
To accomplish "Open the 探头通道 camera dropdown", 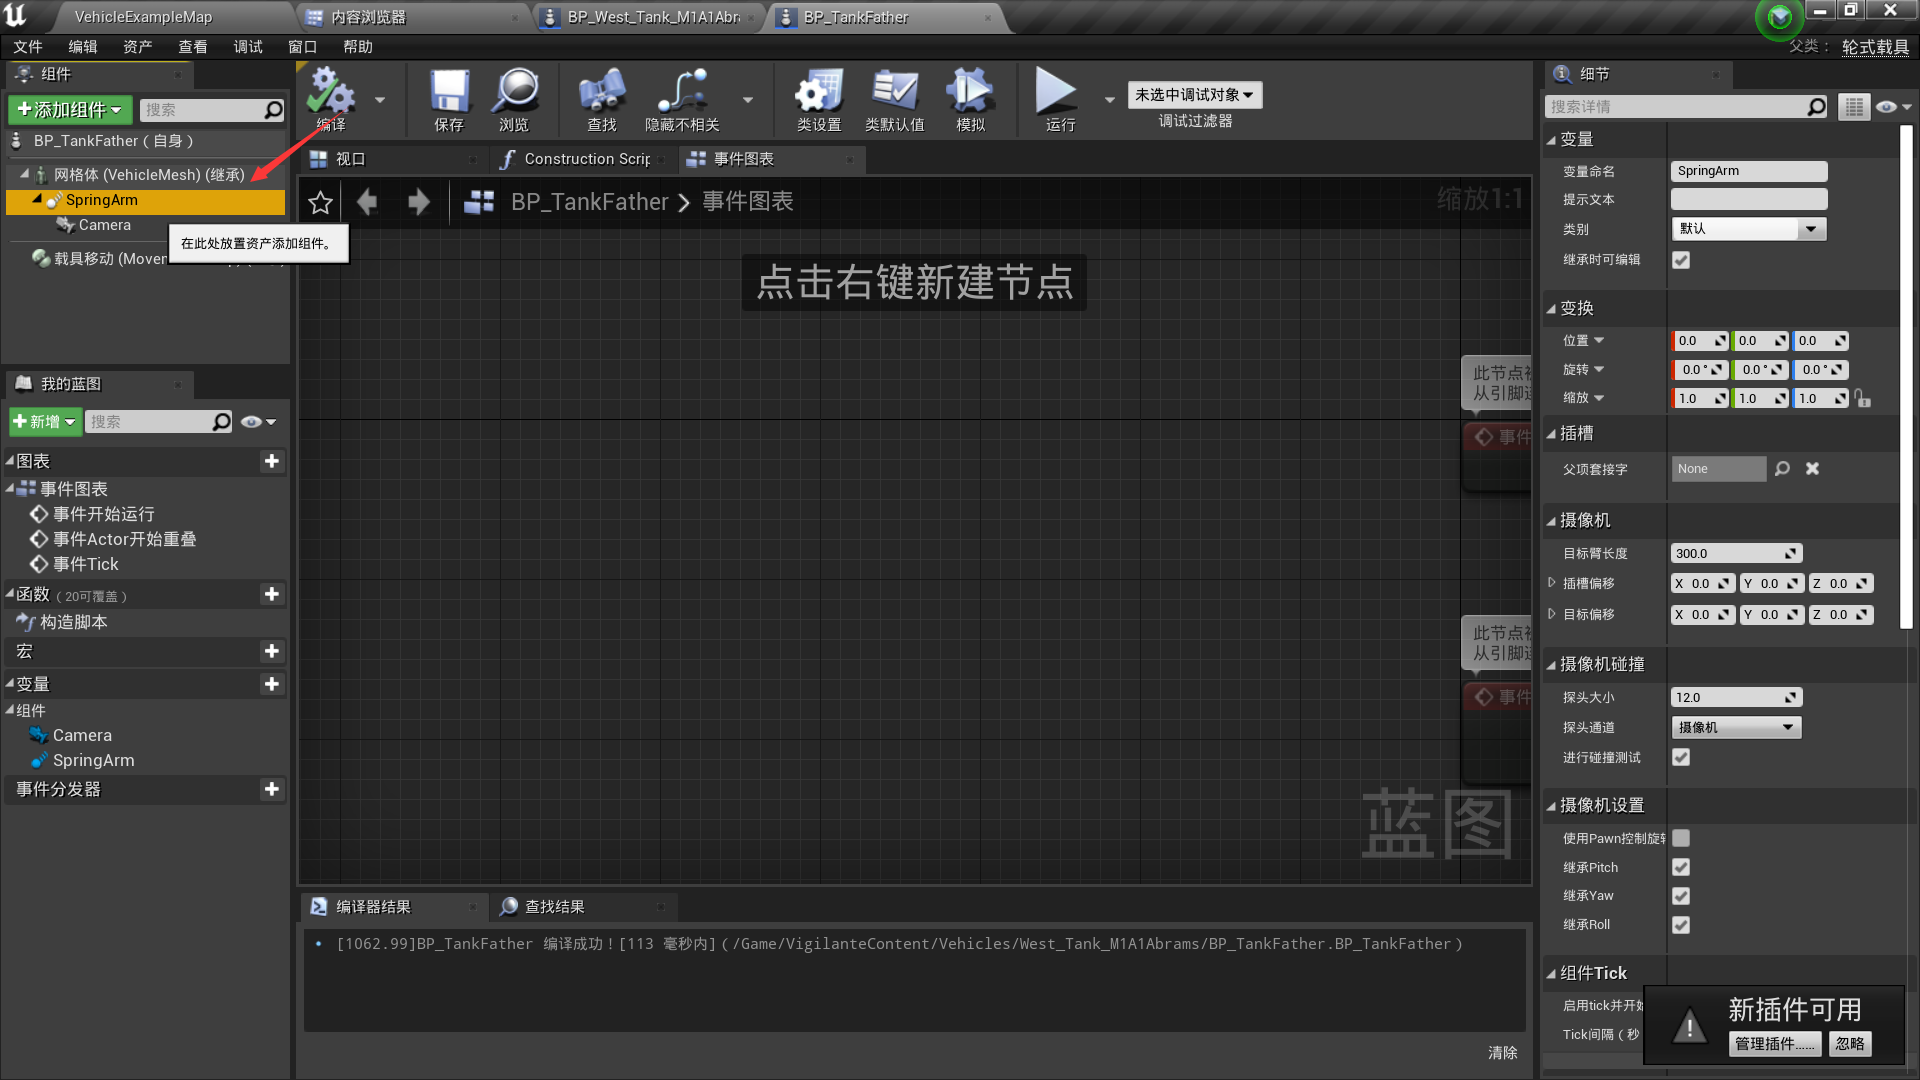I will pyautogui.click(x=1736, y=727).
